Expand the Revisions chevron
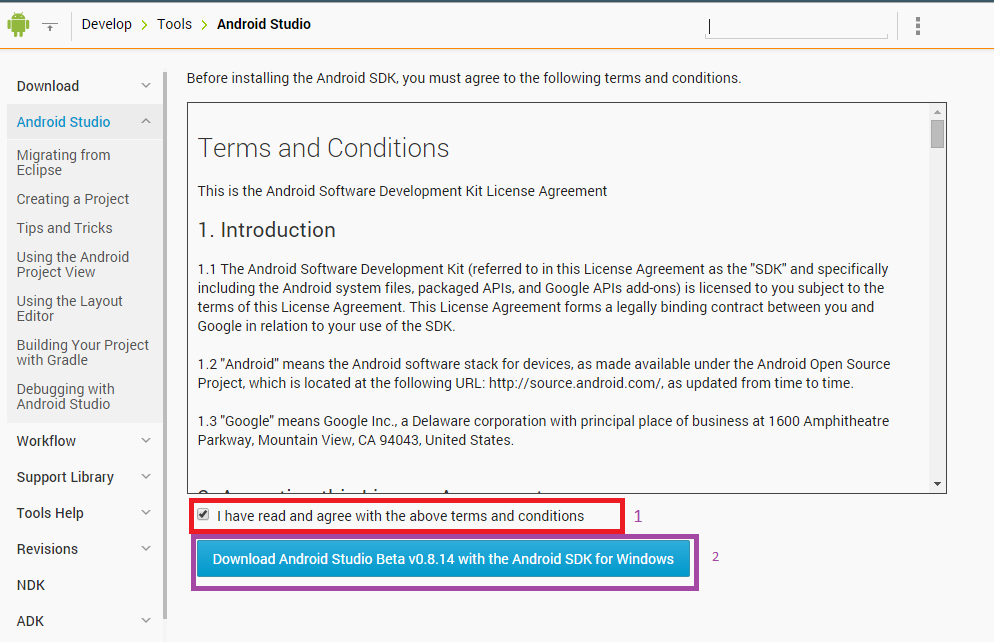The height and width of the screenshot is (642, 994). [x=146, y=549]
